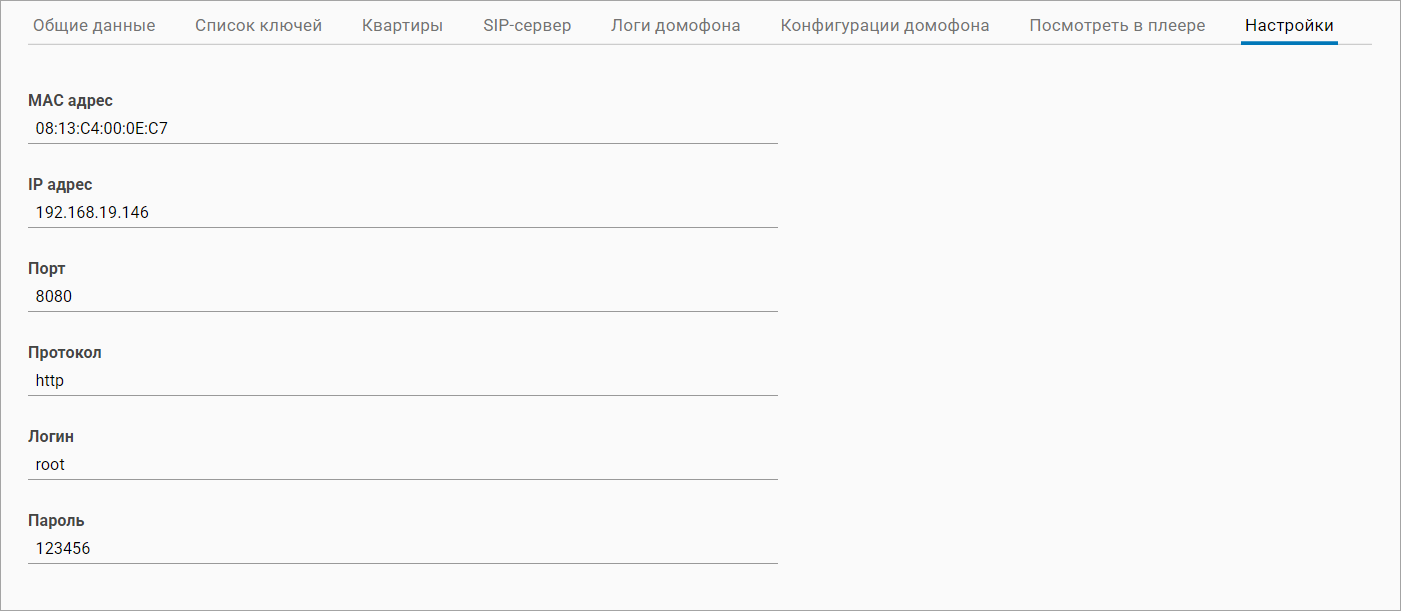The height and width of the screenshot is (611, 1401).
Task: Click the Логин field with root
Action: [x=403, y=464]
